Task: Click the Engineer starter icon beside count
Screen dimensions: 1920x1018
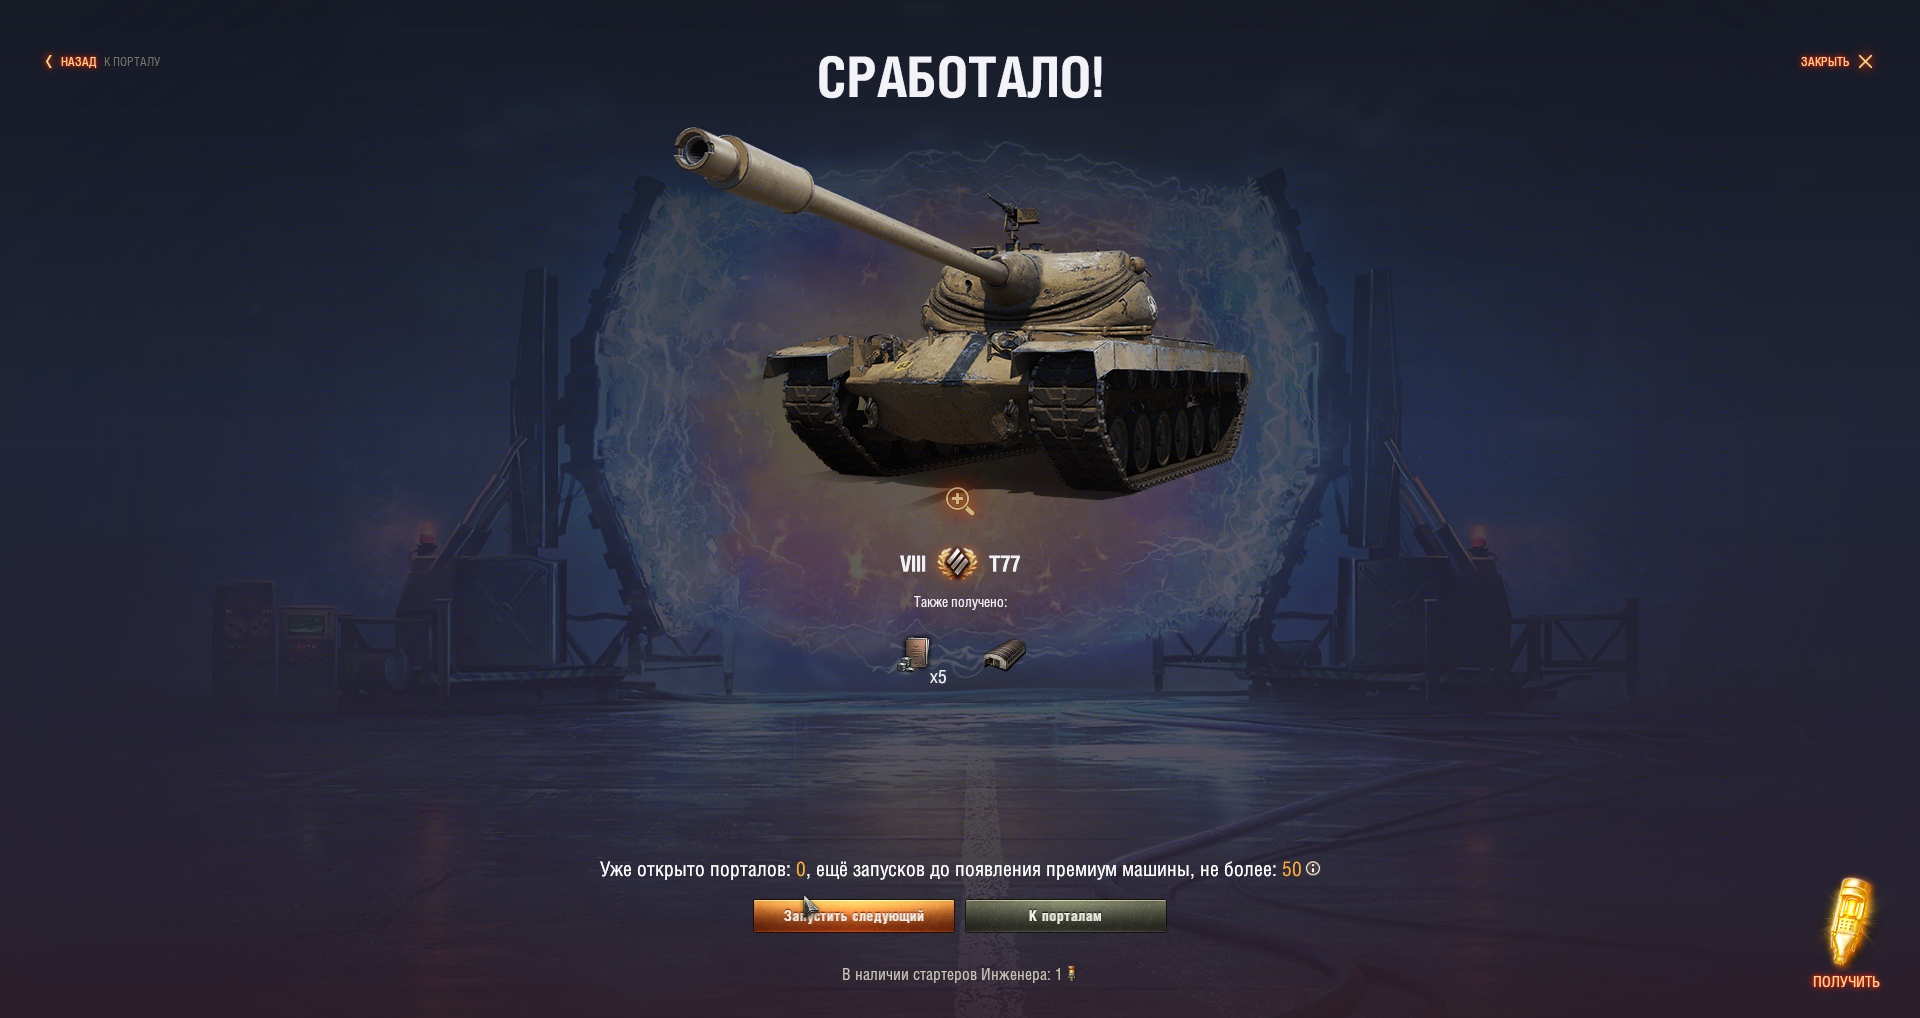Action: pyautogui.click(x=1072, y=973)
